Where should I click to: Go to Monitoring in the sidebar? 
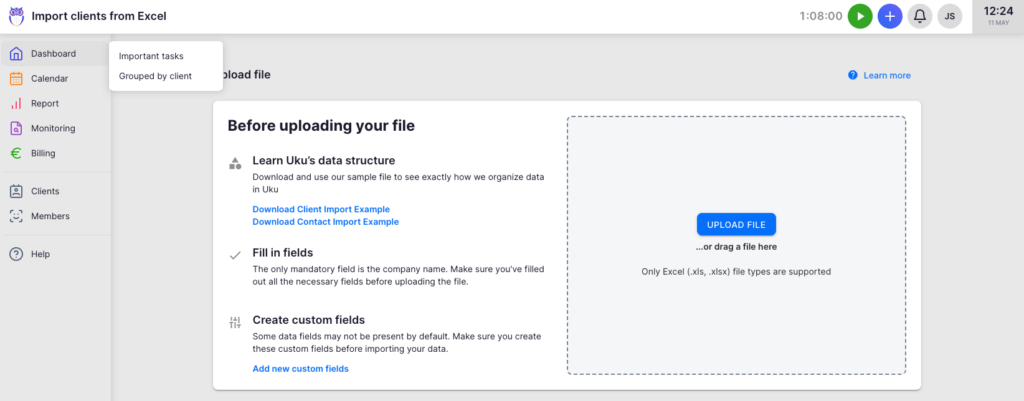53,128
